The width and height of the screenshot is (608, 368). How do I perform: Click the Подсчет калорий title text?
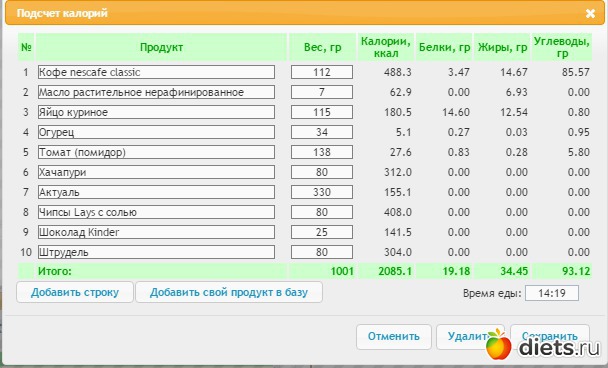(x=62, y=13)
